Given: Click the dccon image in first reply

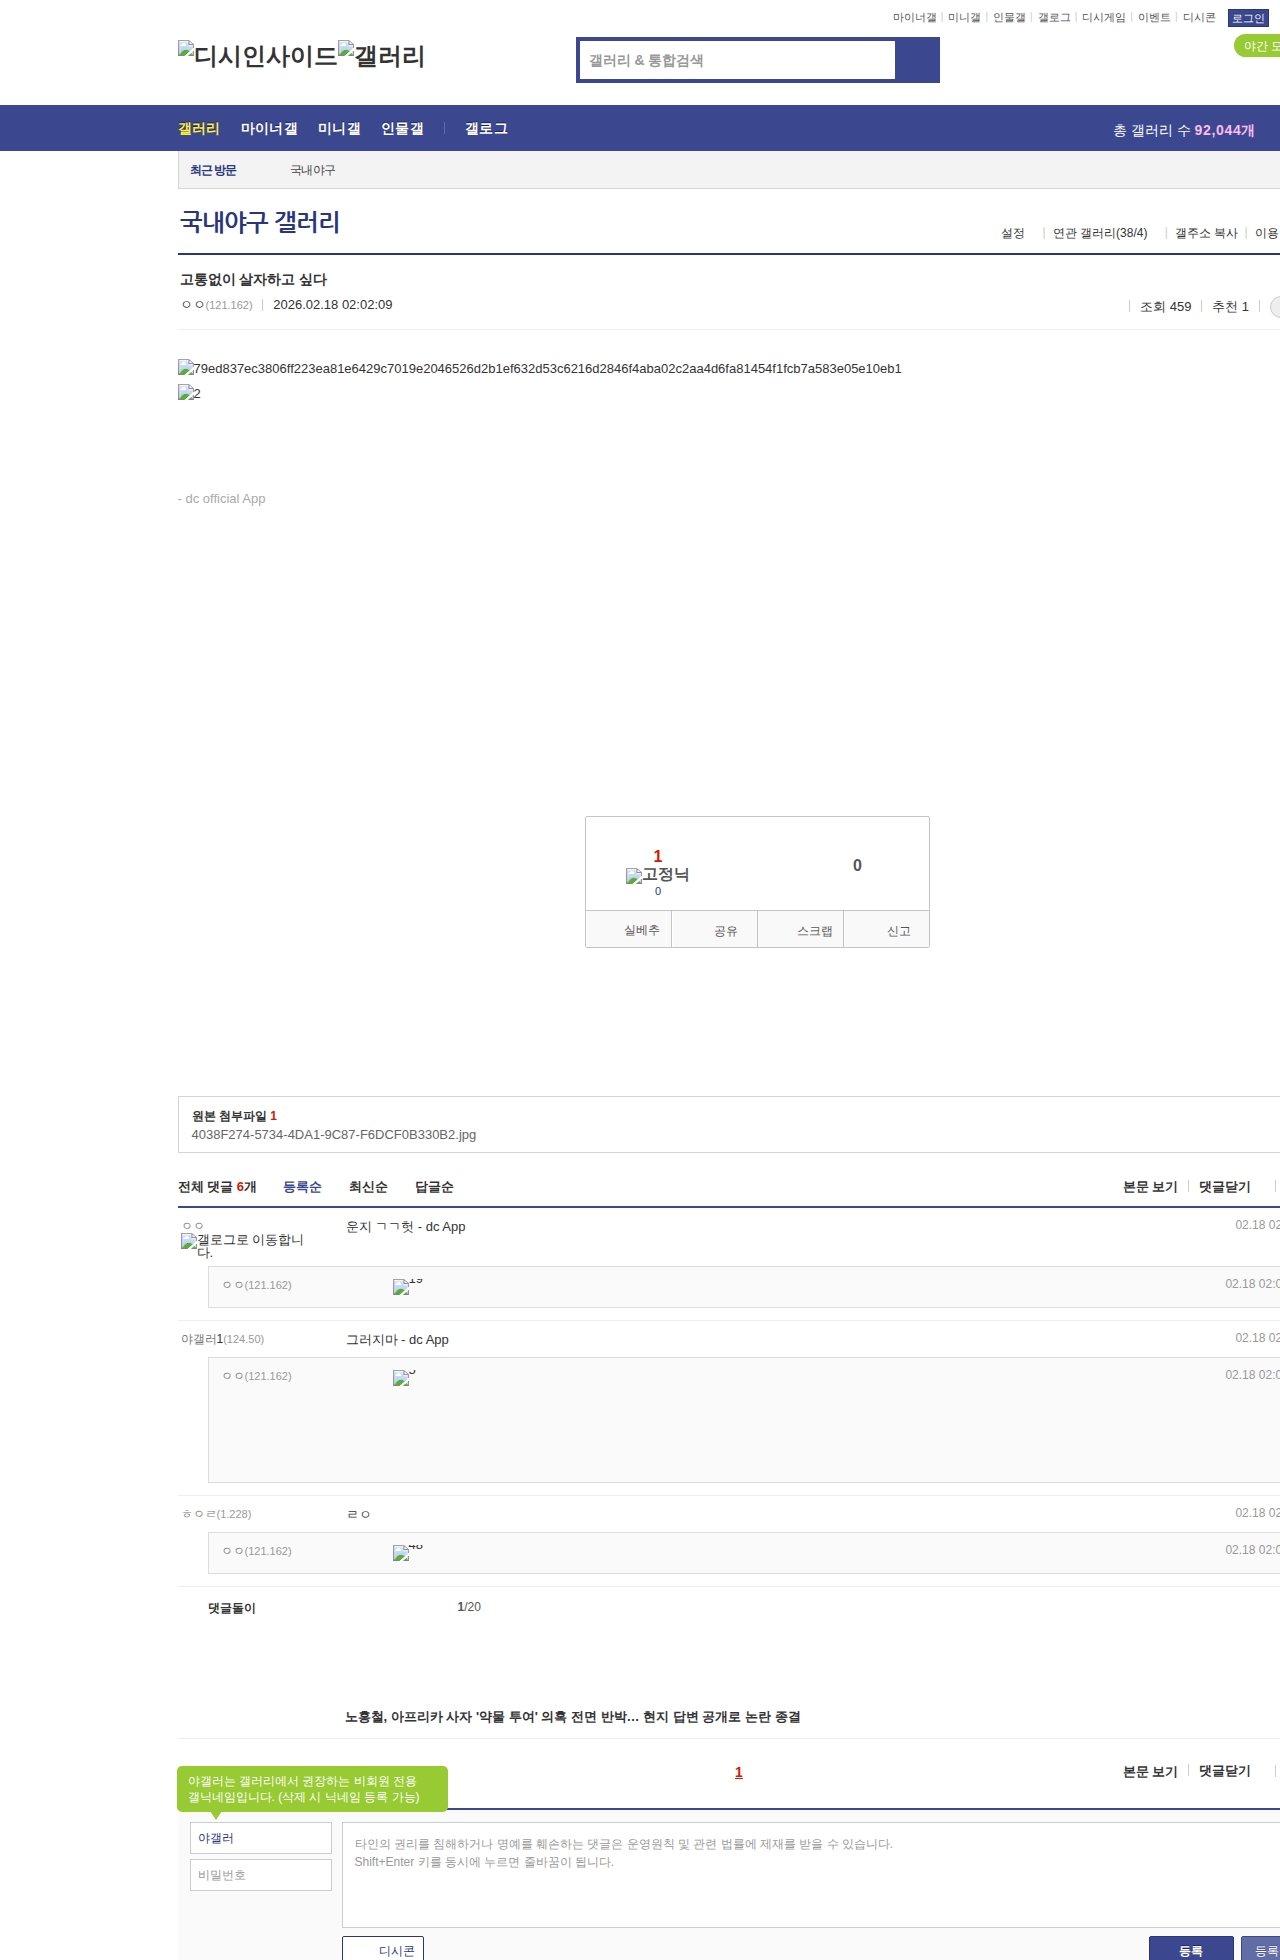Looking at the screenshot, I should point(407,1286).
